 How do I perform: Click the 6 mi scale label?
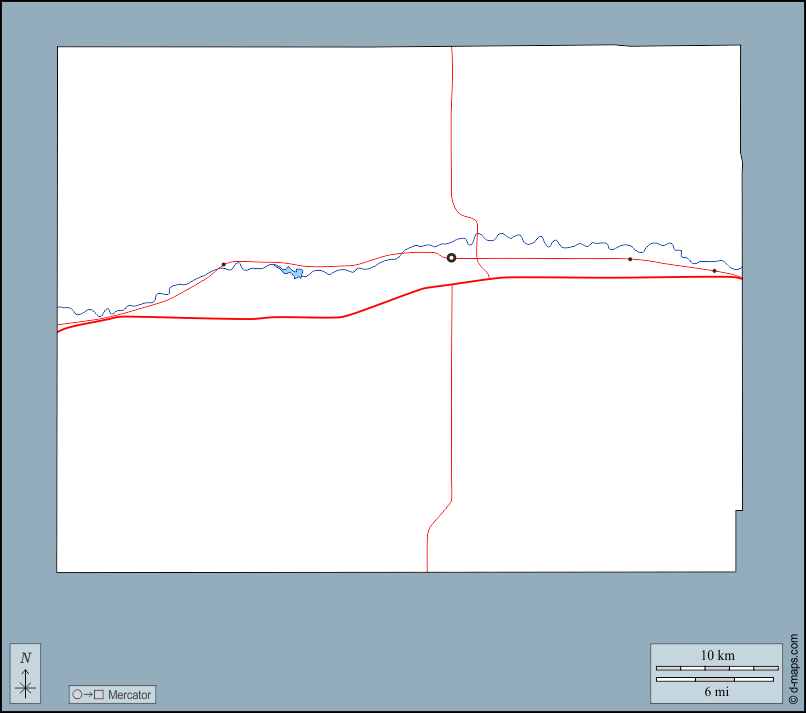pos(716,692)
